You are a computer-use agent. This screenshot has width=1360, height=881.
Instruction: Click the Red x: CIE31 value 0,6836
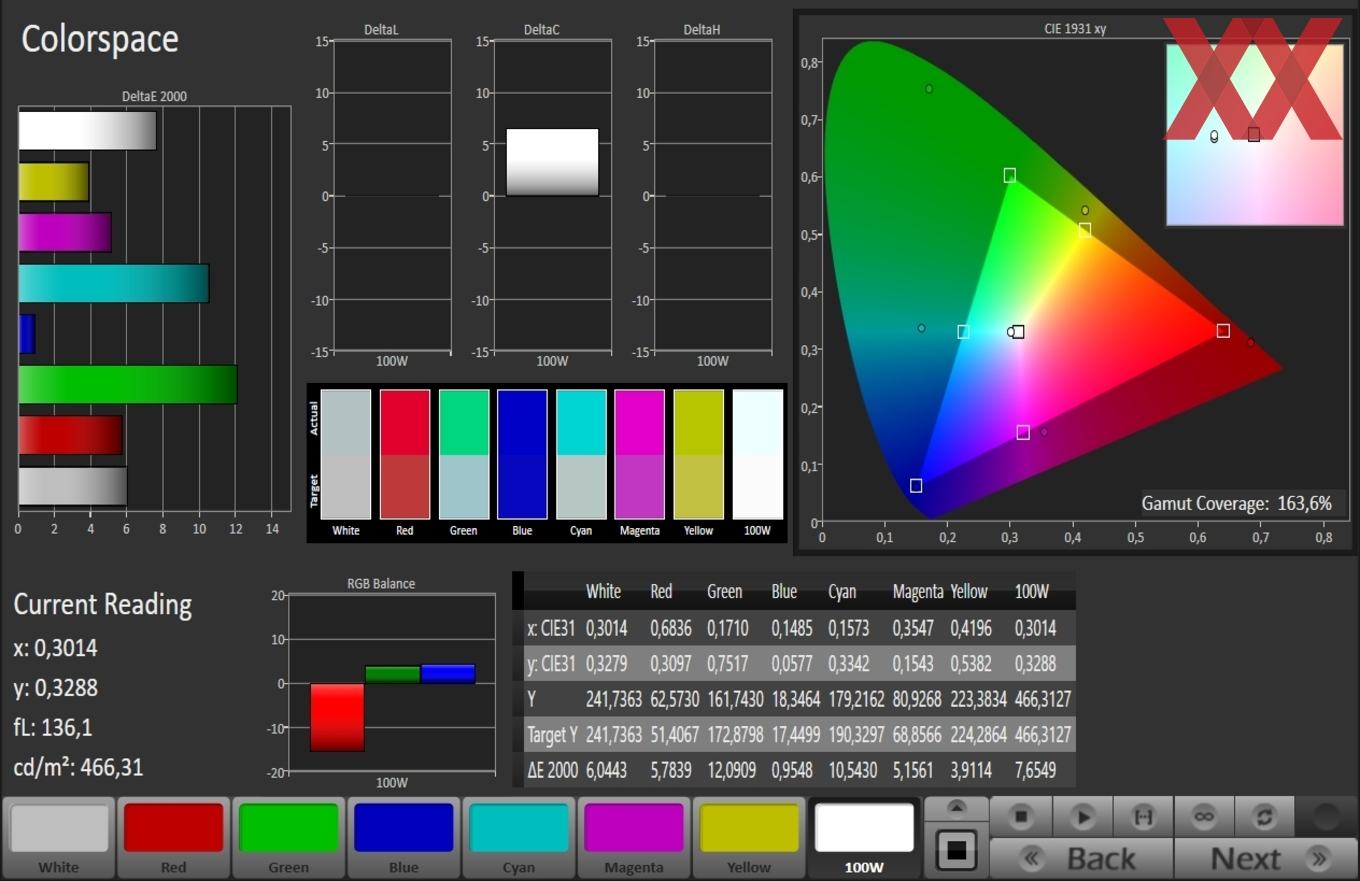point(671,629)
